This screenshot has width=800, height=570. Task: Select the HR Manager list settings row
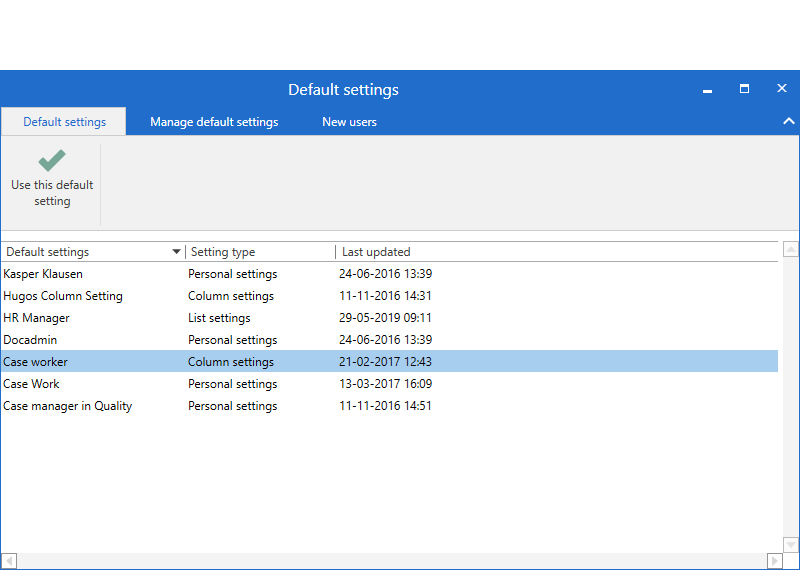[x=37, y=318]
